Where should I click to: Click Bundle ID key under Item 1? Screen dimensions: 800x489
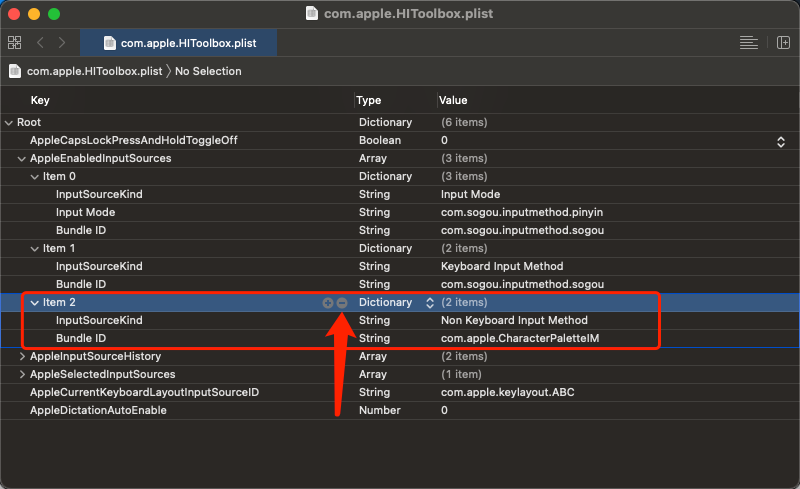coord(81,284)
